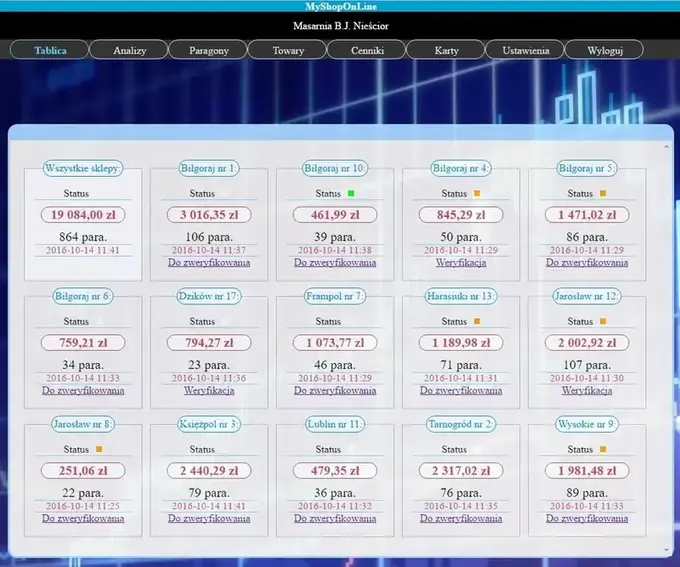Open Do zweryfikowania link for Jarosław nr 8
680x567 pixels.
[83, 518]
